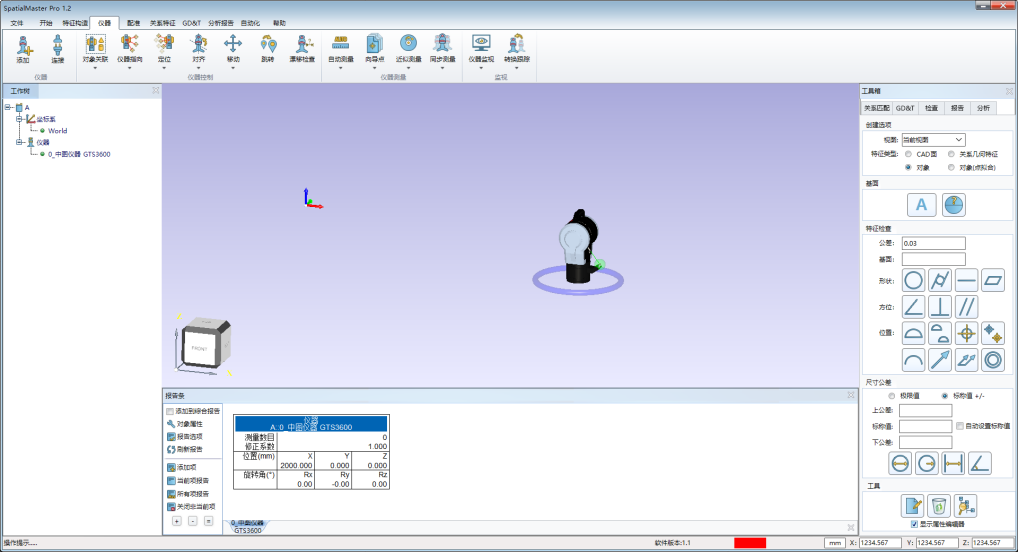Image resolution: width=1018 pixels, height=552 pixels.
Task: Click the 漂移检查 drift check icon
Action: point(302,47)
